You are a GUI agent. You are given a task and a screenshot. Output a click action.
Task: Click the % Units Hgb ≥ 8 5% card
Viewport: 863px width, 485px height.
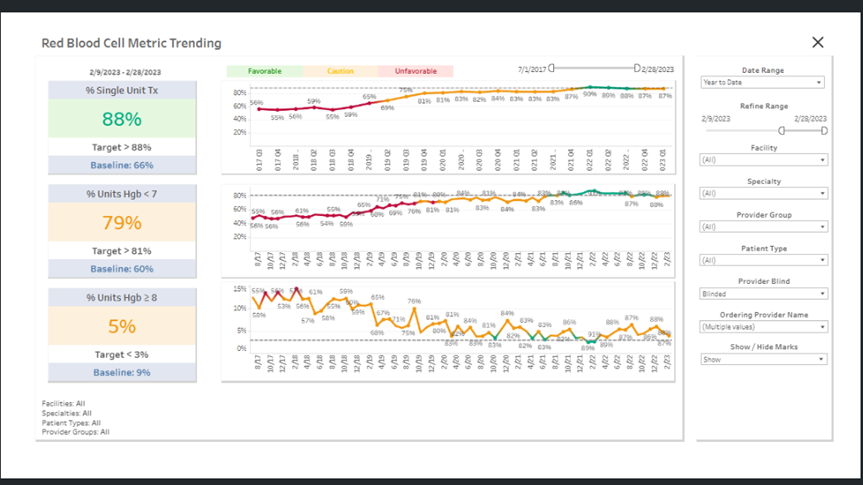pyautogui.click(x=122, y=326)
